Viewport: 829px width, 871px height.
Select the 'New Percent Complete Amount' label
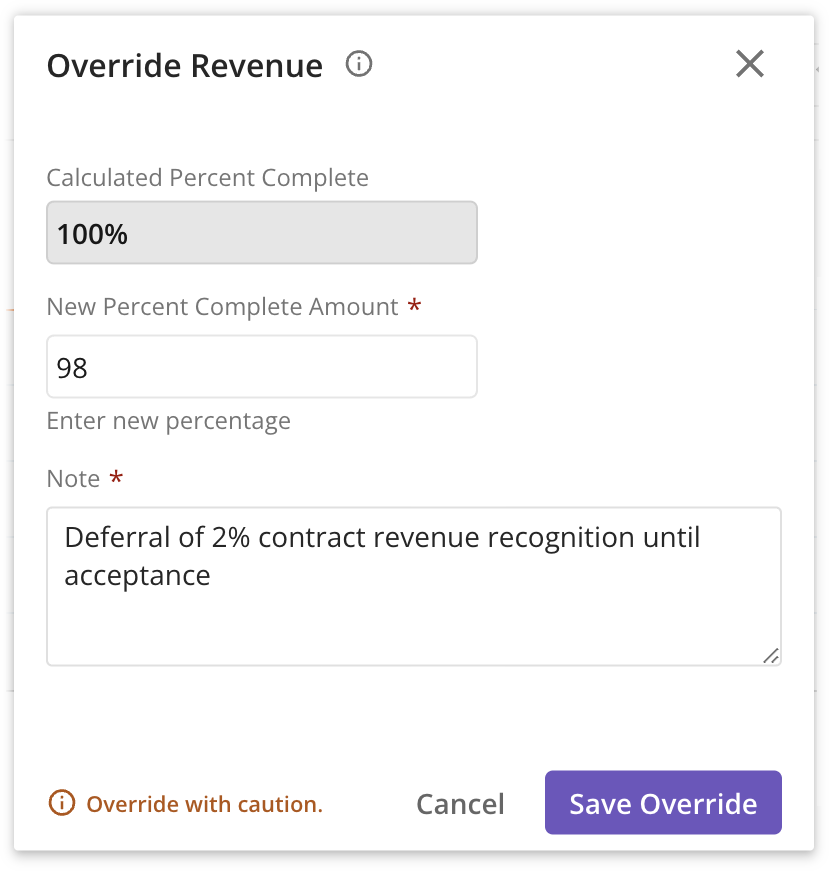pos(222,307)
